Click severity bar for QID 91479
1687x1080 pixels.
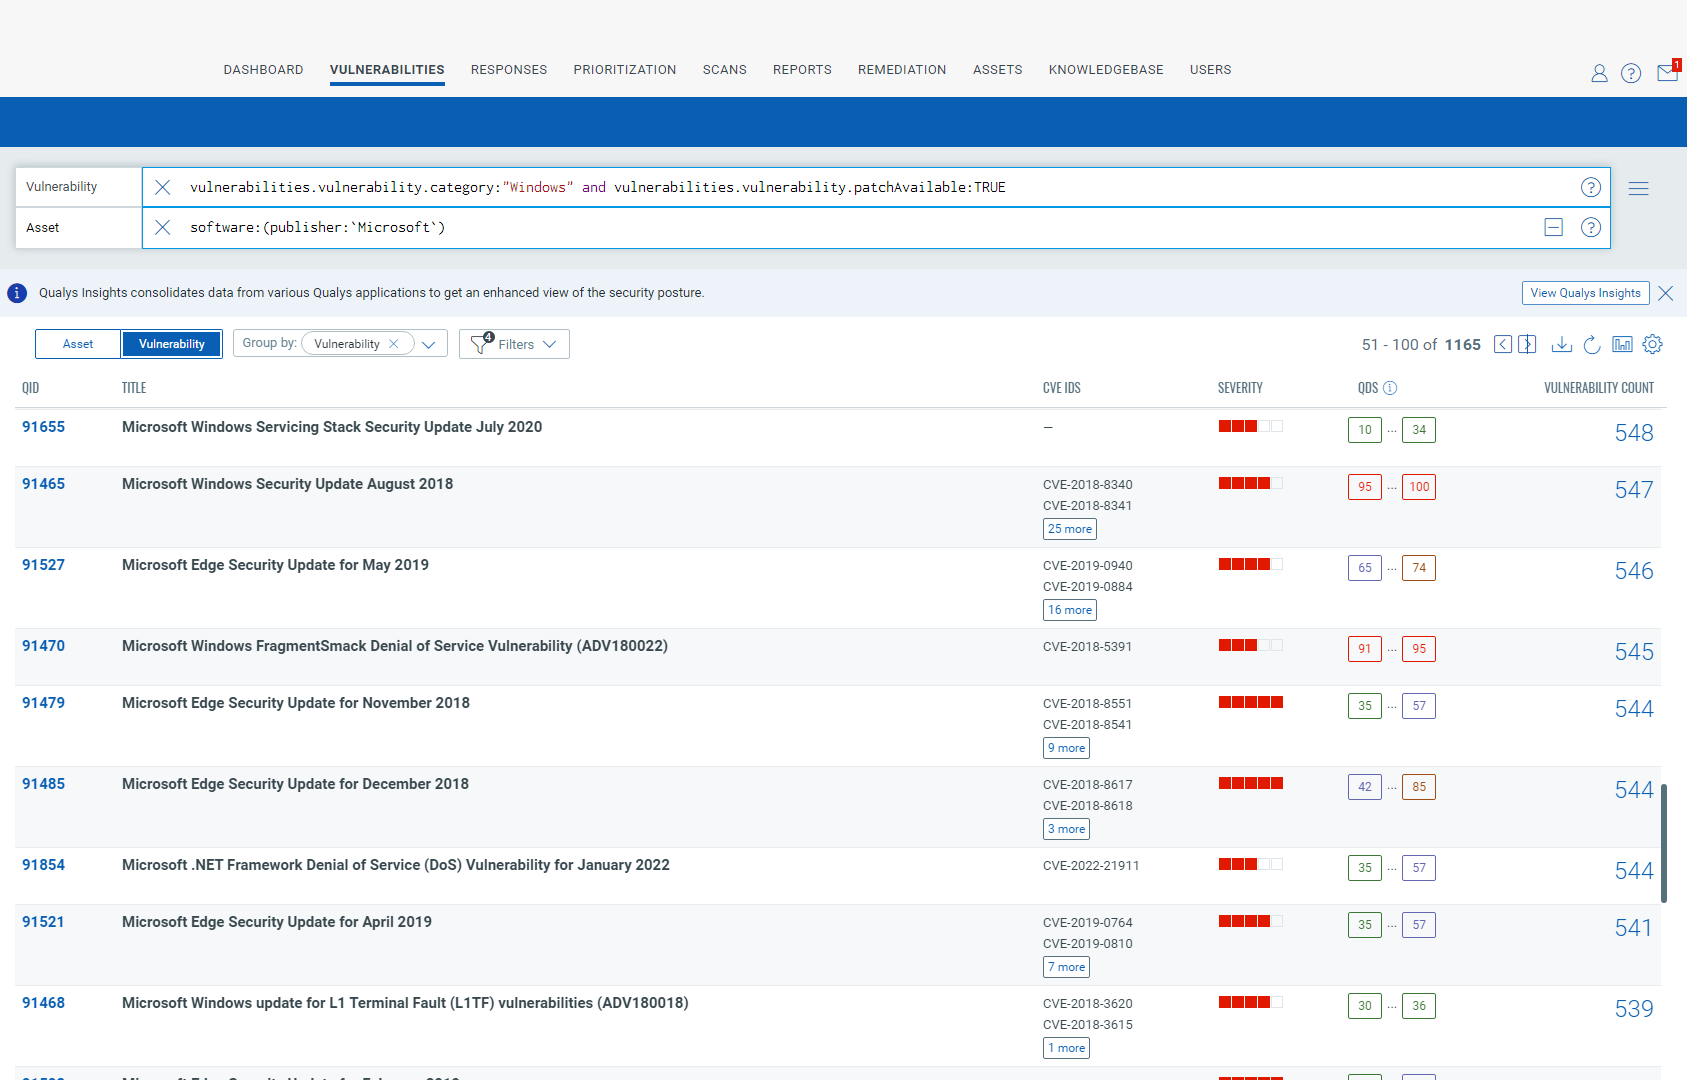(1250, 702)
